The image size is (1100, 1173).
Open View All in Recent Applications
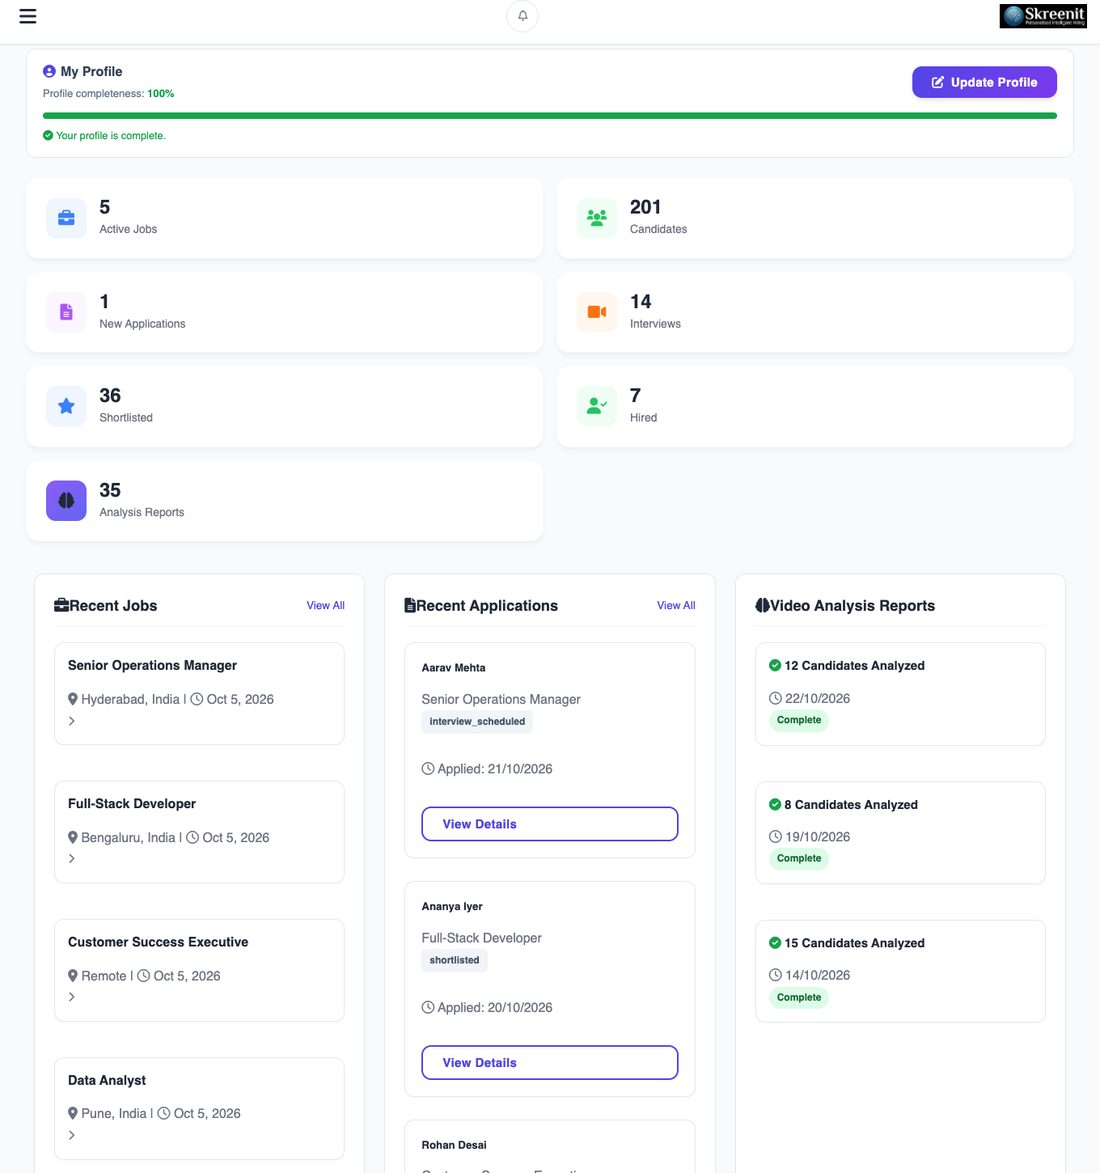point(676,605)
